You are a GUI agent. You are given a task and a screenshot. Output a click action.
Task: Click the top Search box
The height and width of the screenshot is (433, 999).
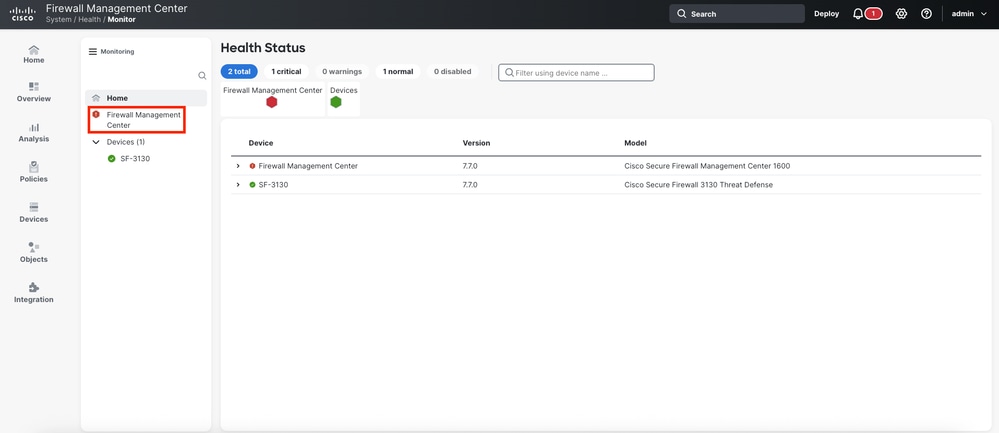737,14
